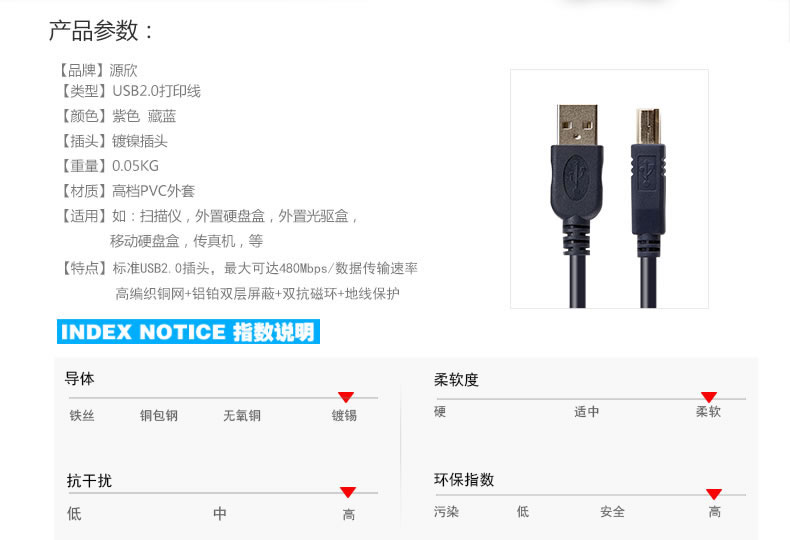Click the USB cable product image
This screenshot has width=790, height=540.
click(x=609, y=188)
